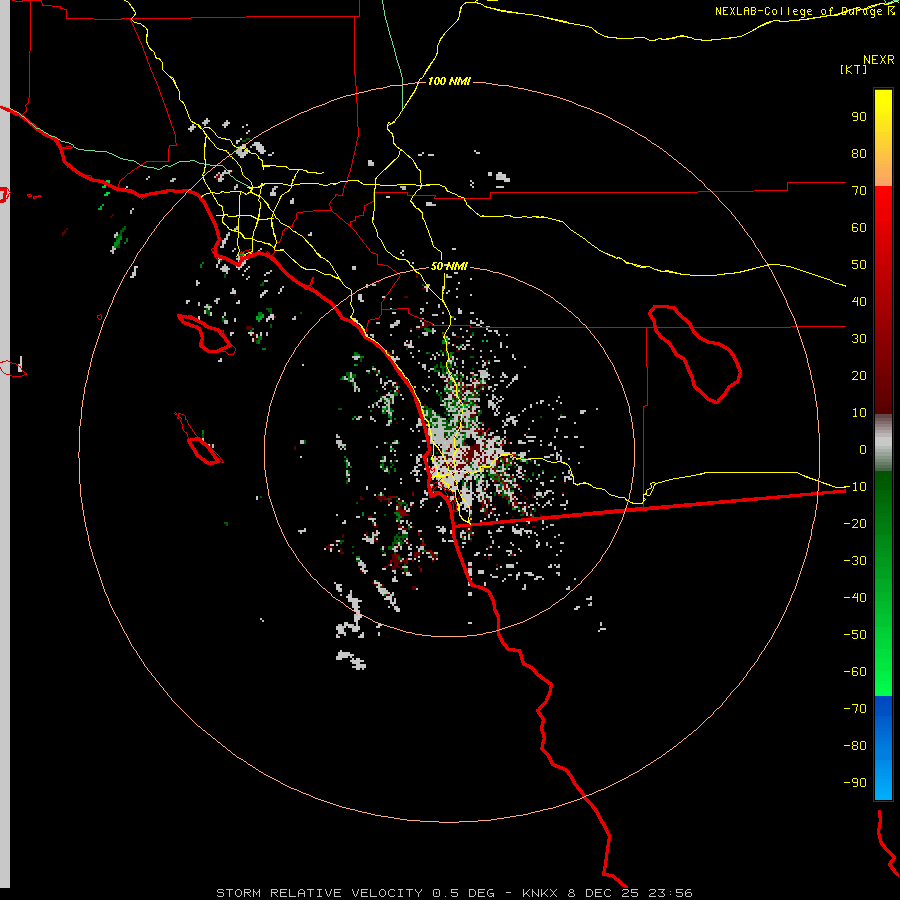Click the 70 knot label on color scale

pyautogui.click(x=859, y=191)
